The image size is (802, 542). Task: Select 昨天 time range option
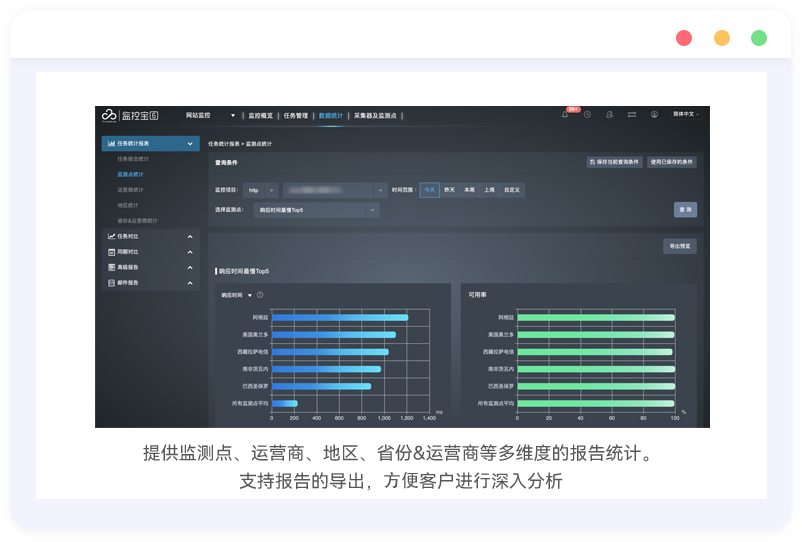point(450,189)
